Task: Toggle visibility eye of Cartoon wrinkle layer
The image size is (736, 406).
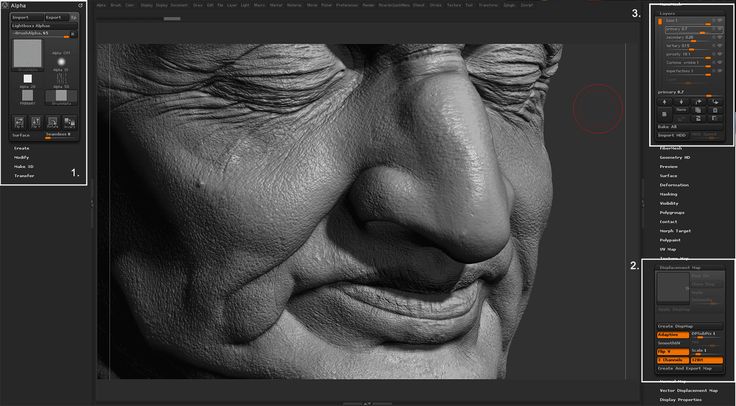Action: pos(719,62)
